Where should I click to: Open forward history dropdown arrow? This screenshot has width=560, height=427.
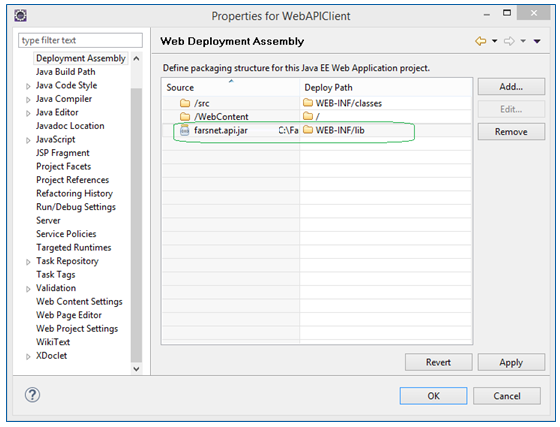pos(523,41)
